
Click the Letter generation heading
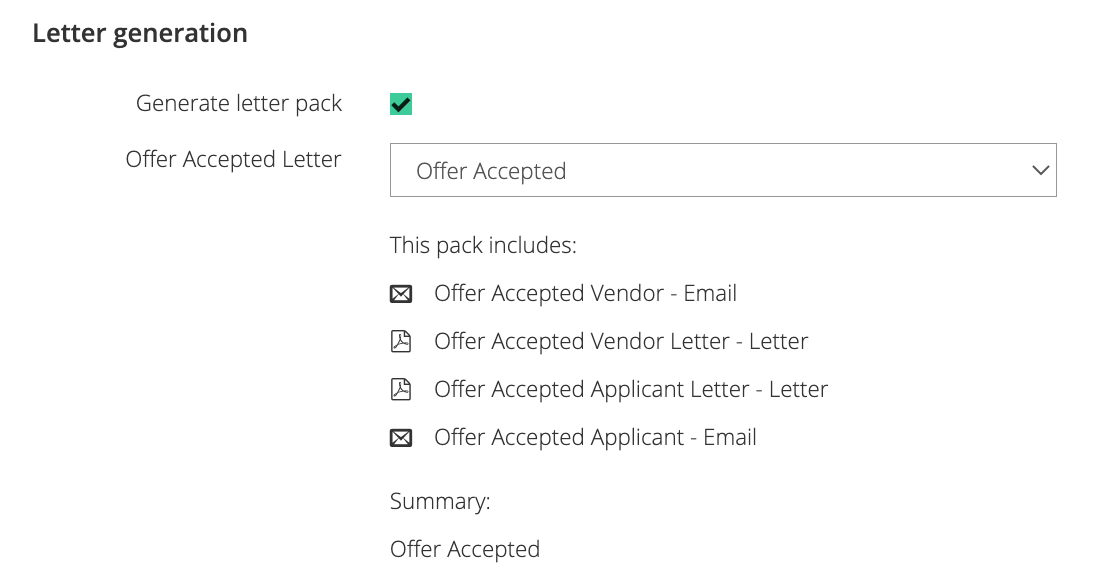tap(140, 33)
